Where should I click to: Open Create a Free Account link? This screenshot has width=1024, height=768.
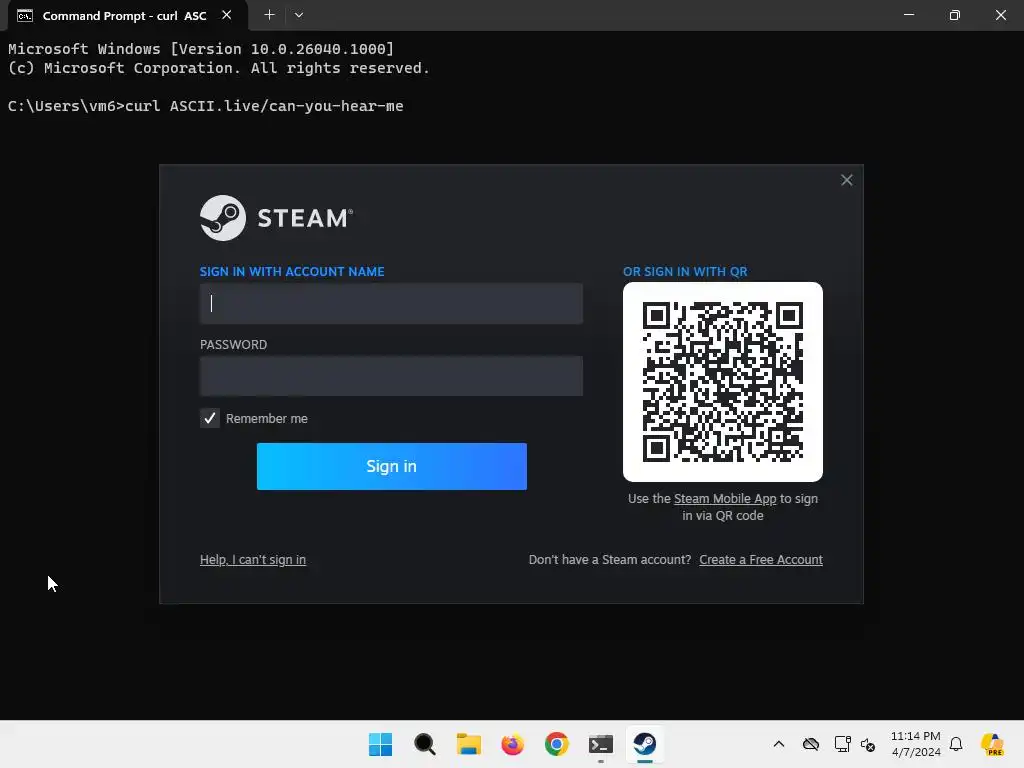pyautogui.click(x=761, y=560)
